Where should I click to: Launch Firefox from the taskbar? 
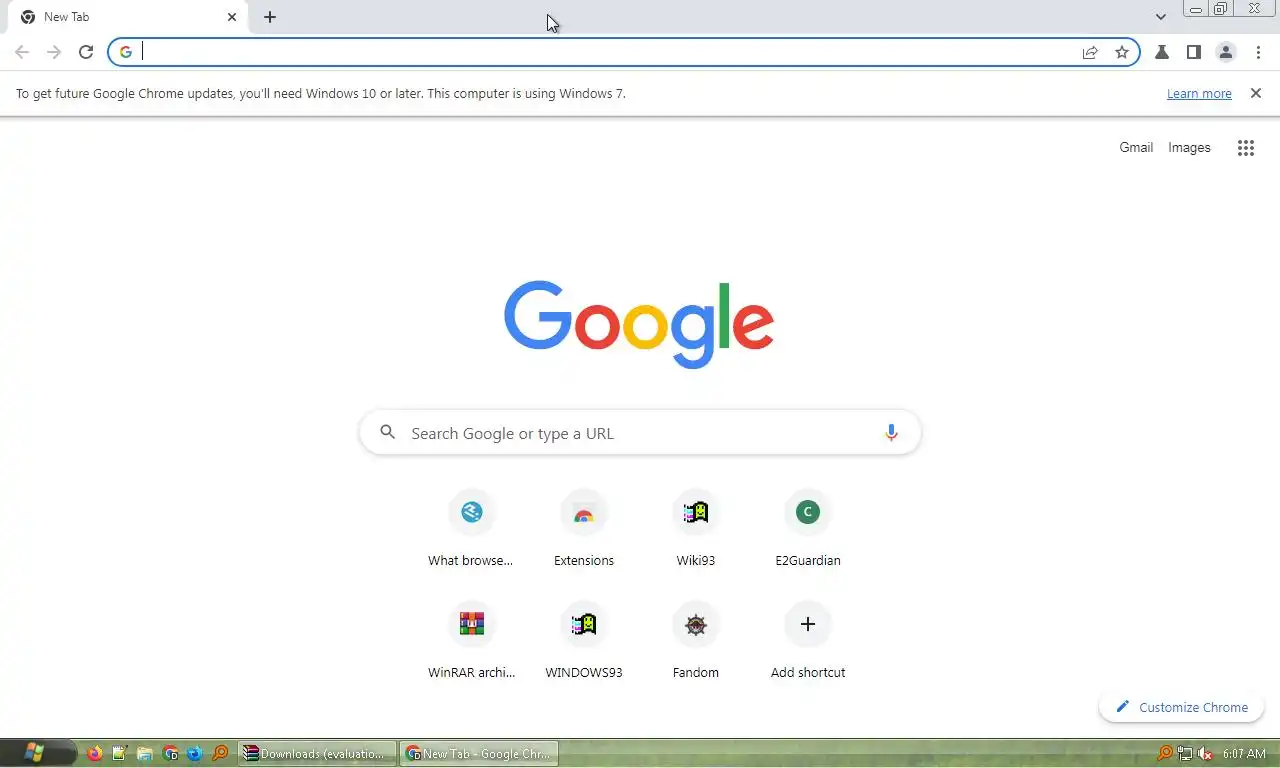95,753
